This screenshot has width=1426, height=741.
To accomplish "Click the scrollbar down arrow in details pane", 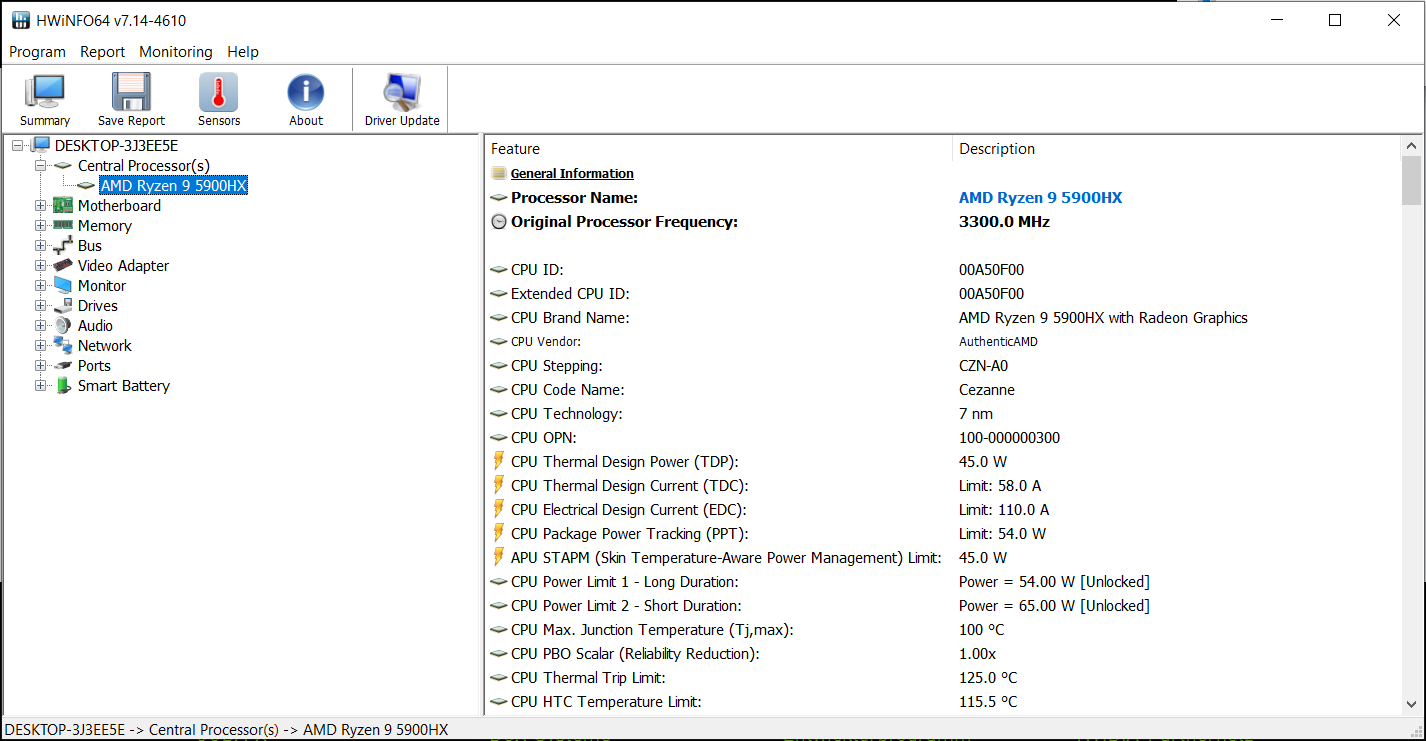I will [1411, 703].
